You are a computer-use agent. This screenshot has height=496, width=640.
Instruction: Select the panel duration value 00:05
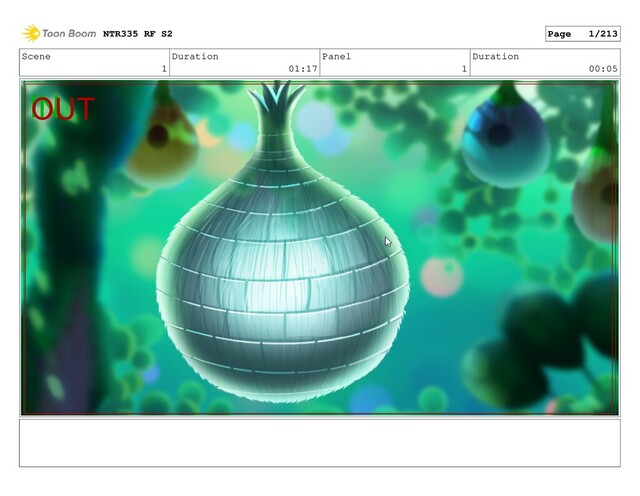coord(603,69)
